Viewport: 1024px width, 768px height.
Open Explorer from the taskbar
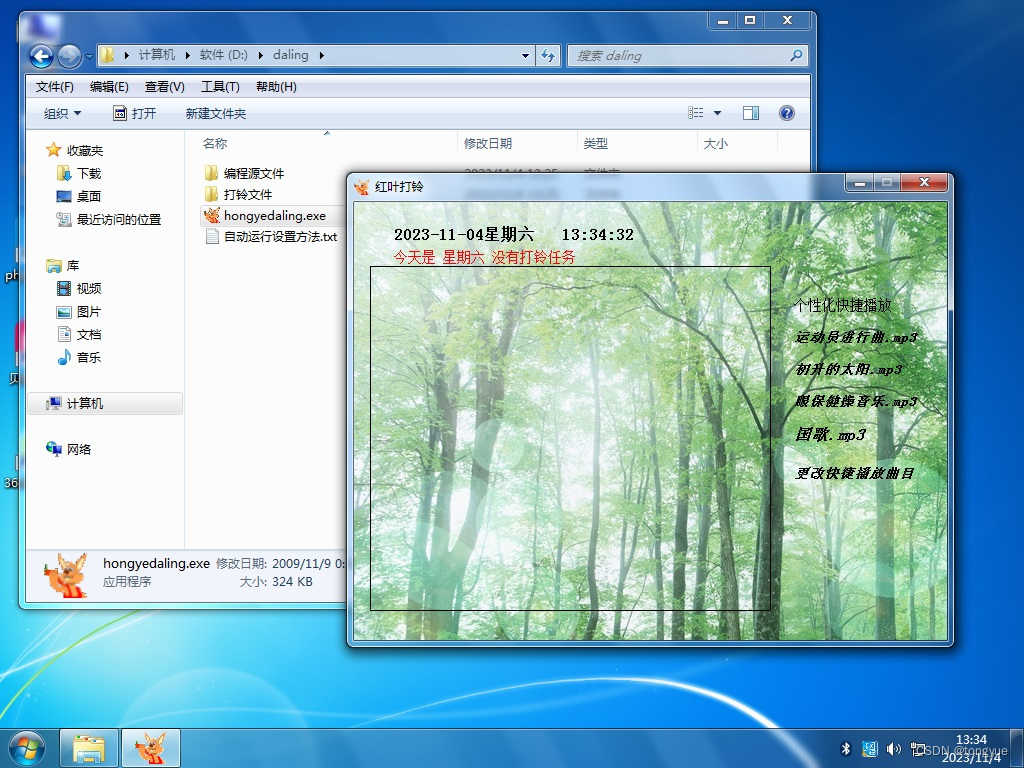coord(89,748)
